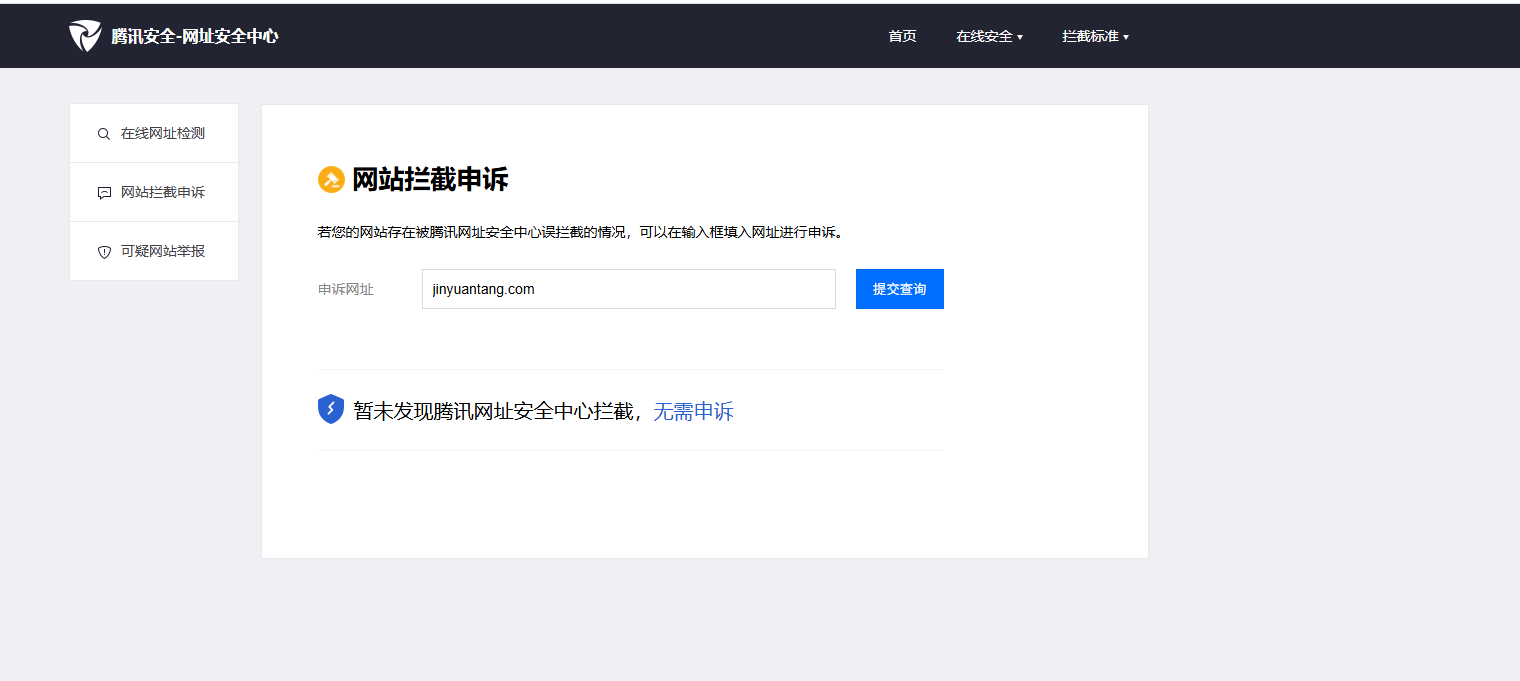Click the 提交查询 button
Viewport: 1520px width, 681px height.
900,289
